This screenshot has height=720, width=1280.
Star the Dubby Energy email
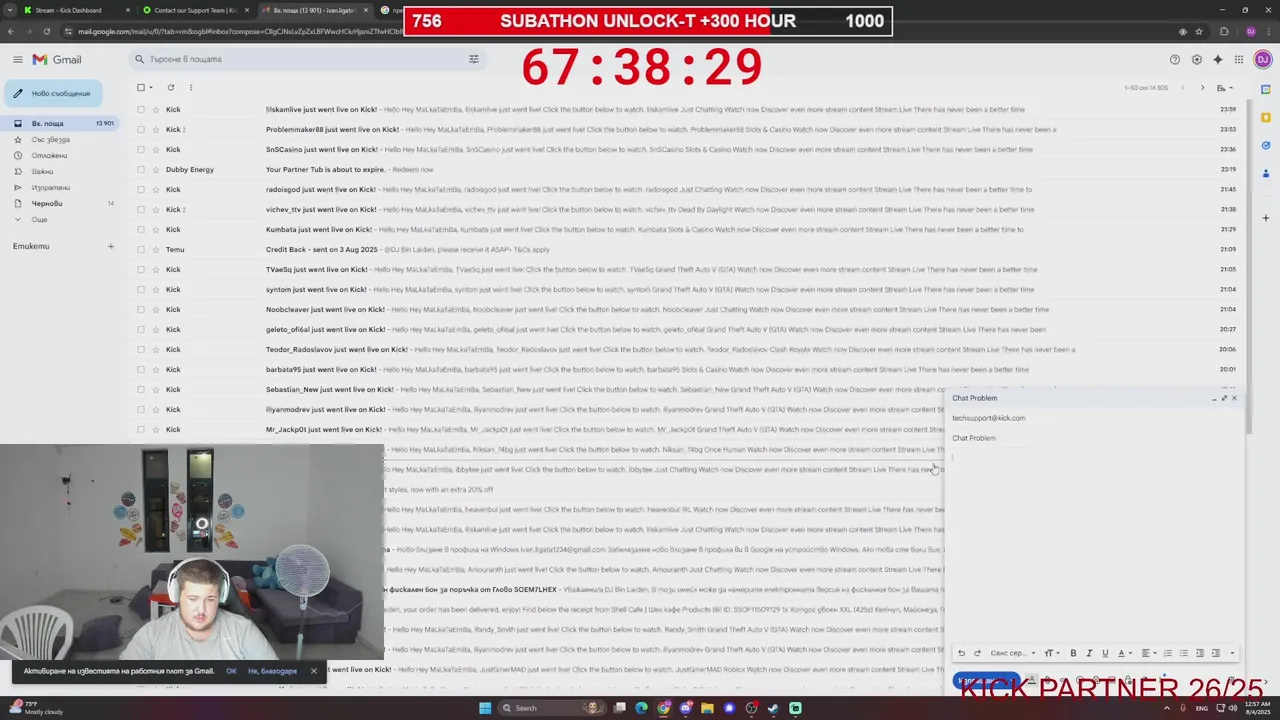coord(154,169)
